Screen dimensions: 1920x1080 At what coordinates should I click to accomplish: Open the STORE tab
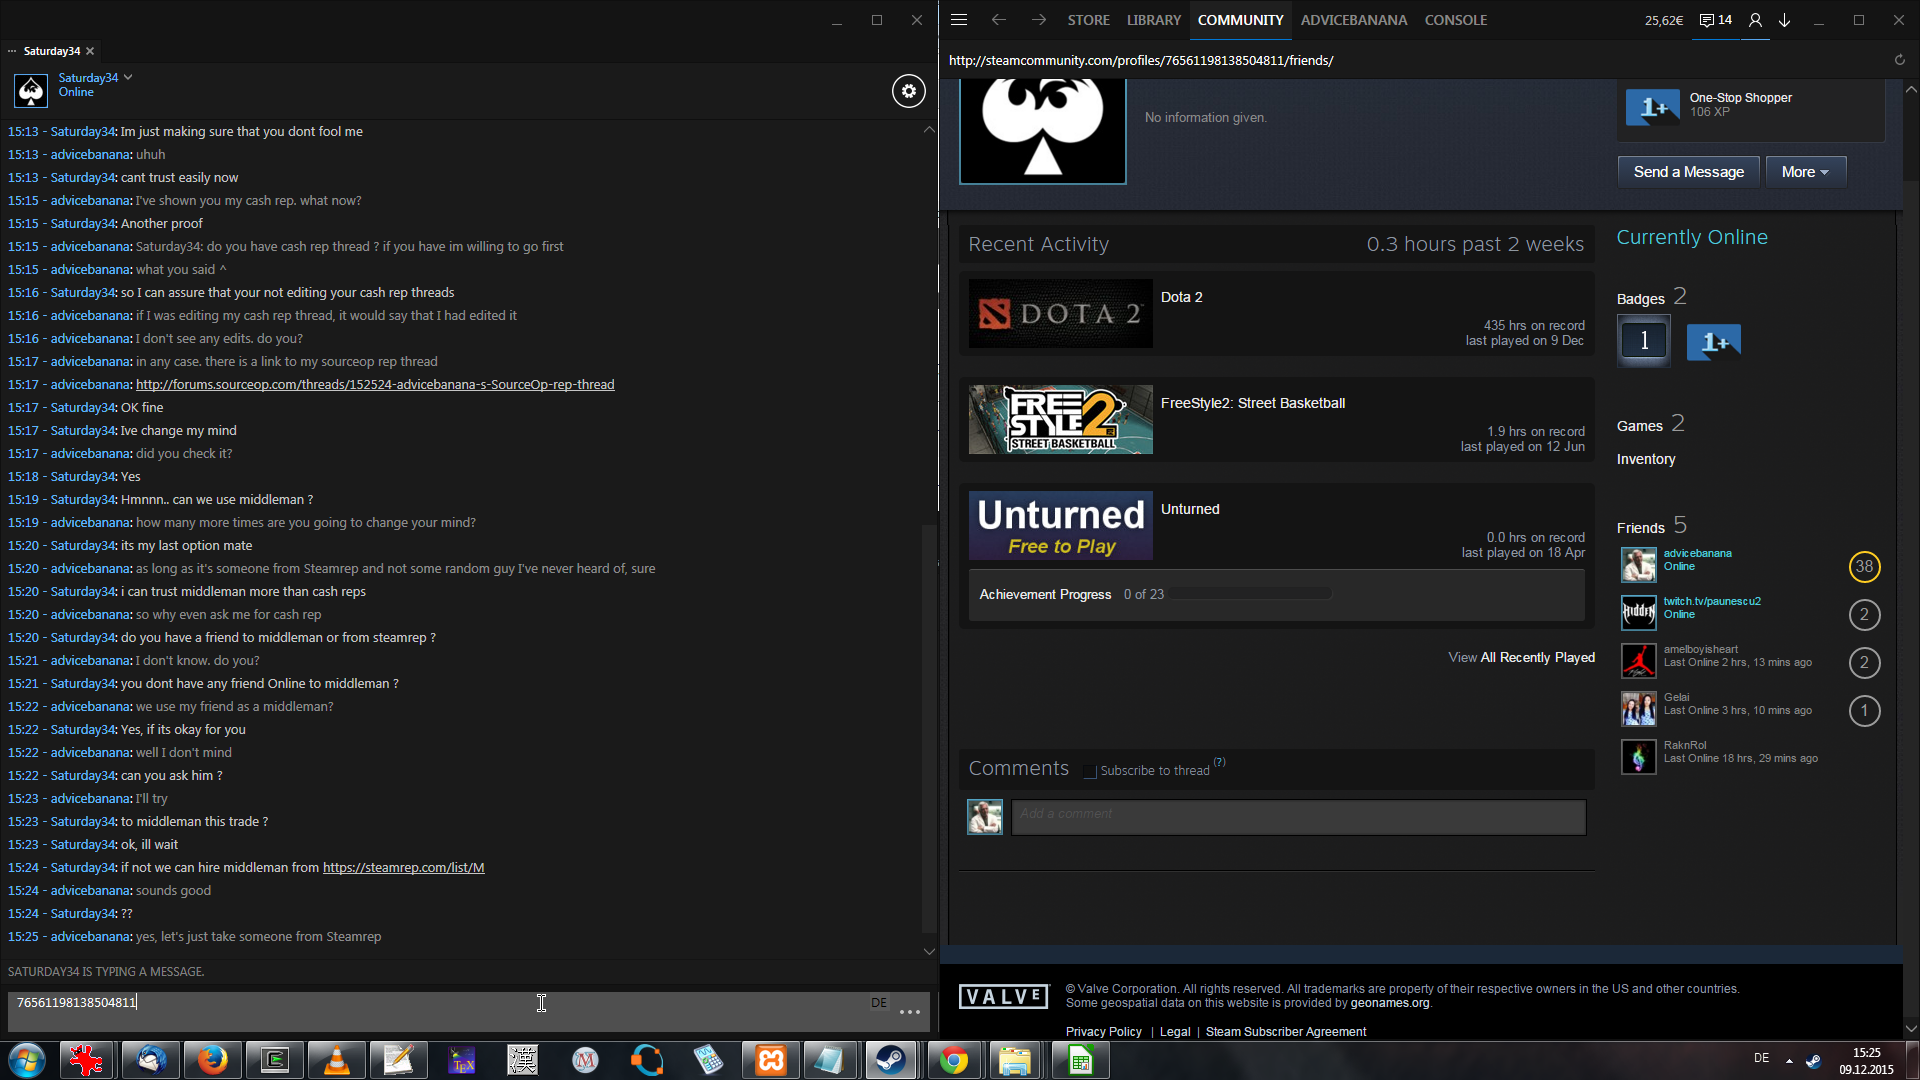[1088, 20]
